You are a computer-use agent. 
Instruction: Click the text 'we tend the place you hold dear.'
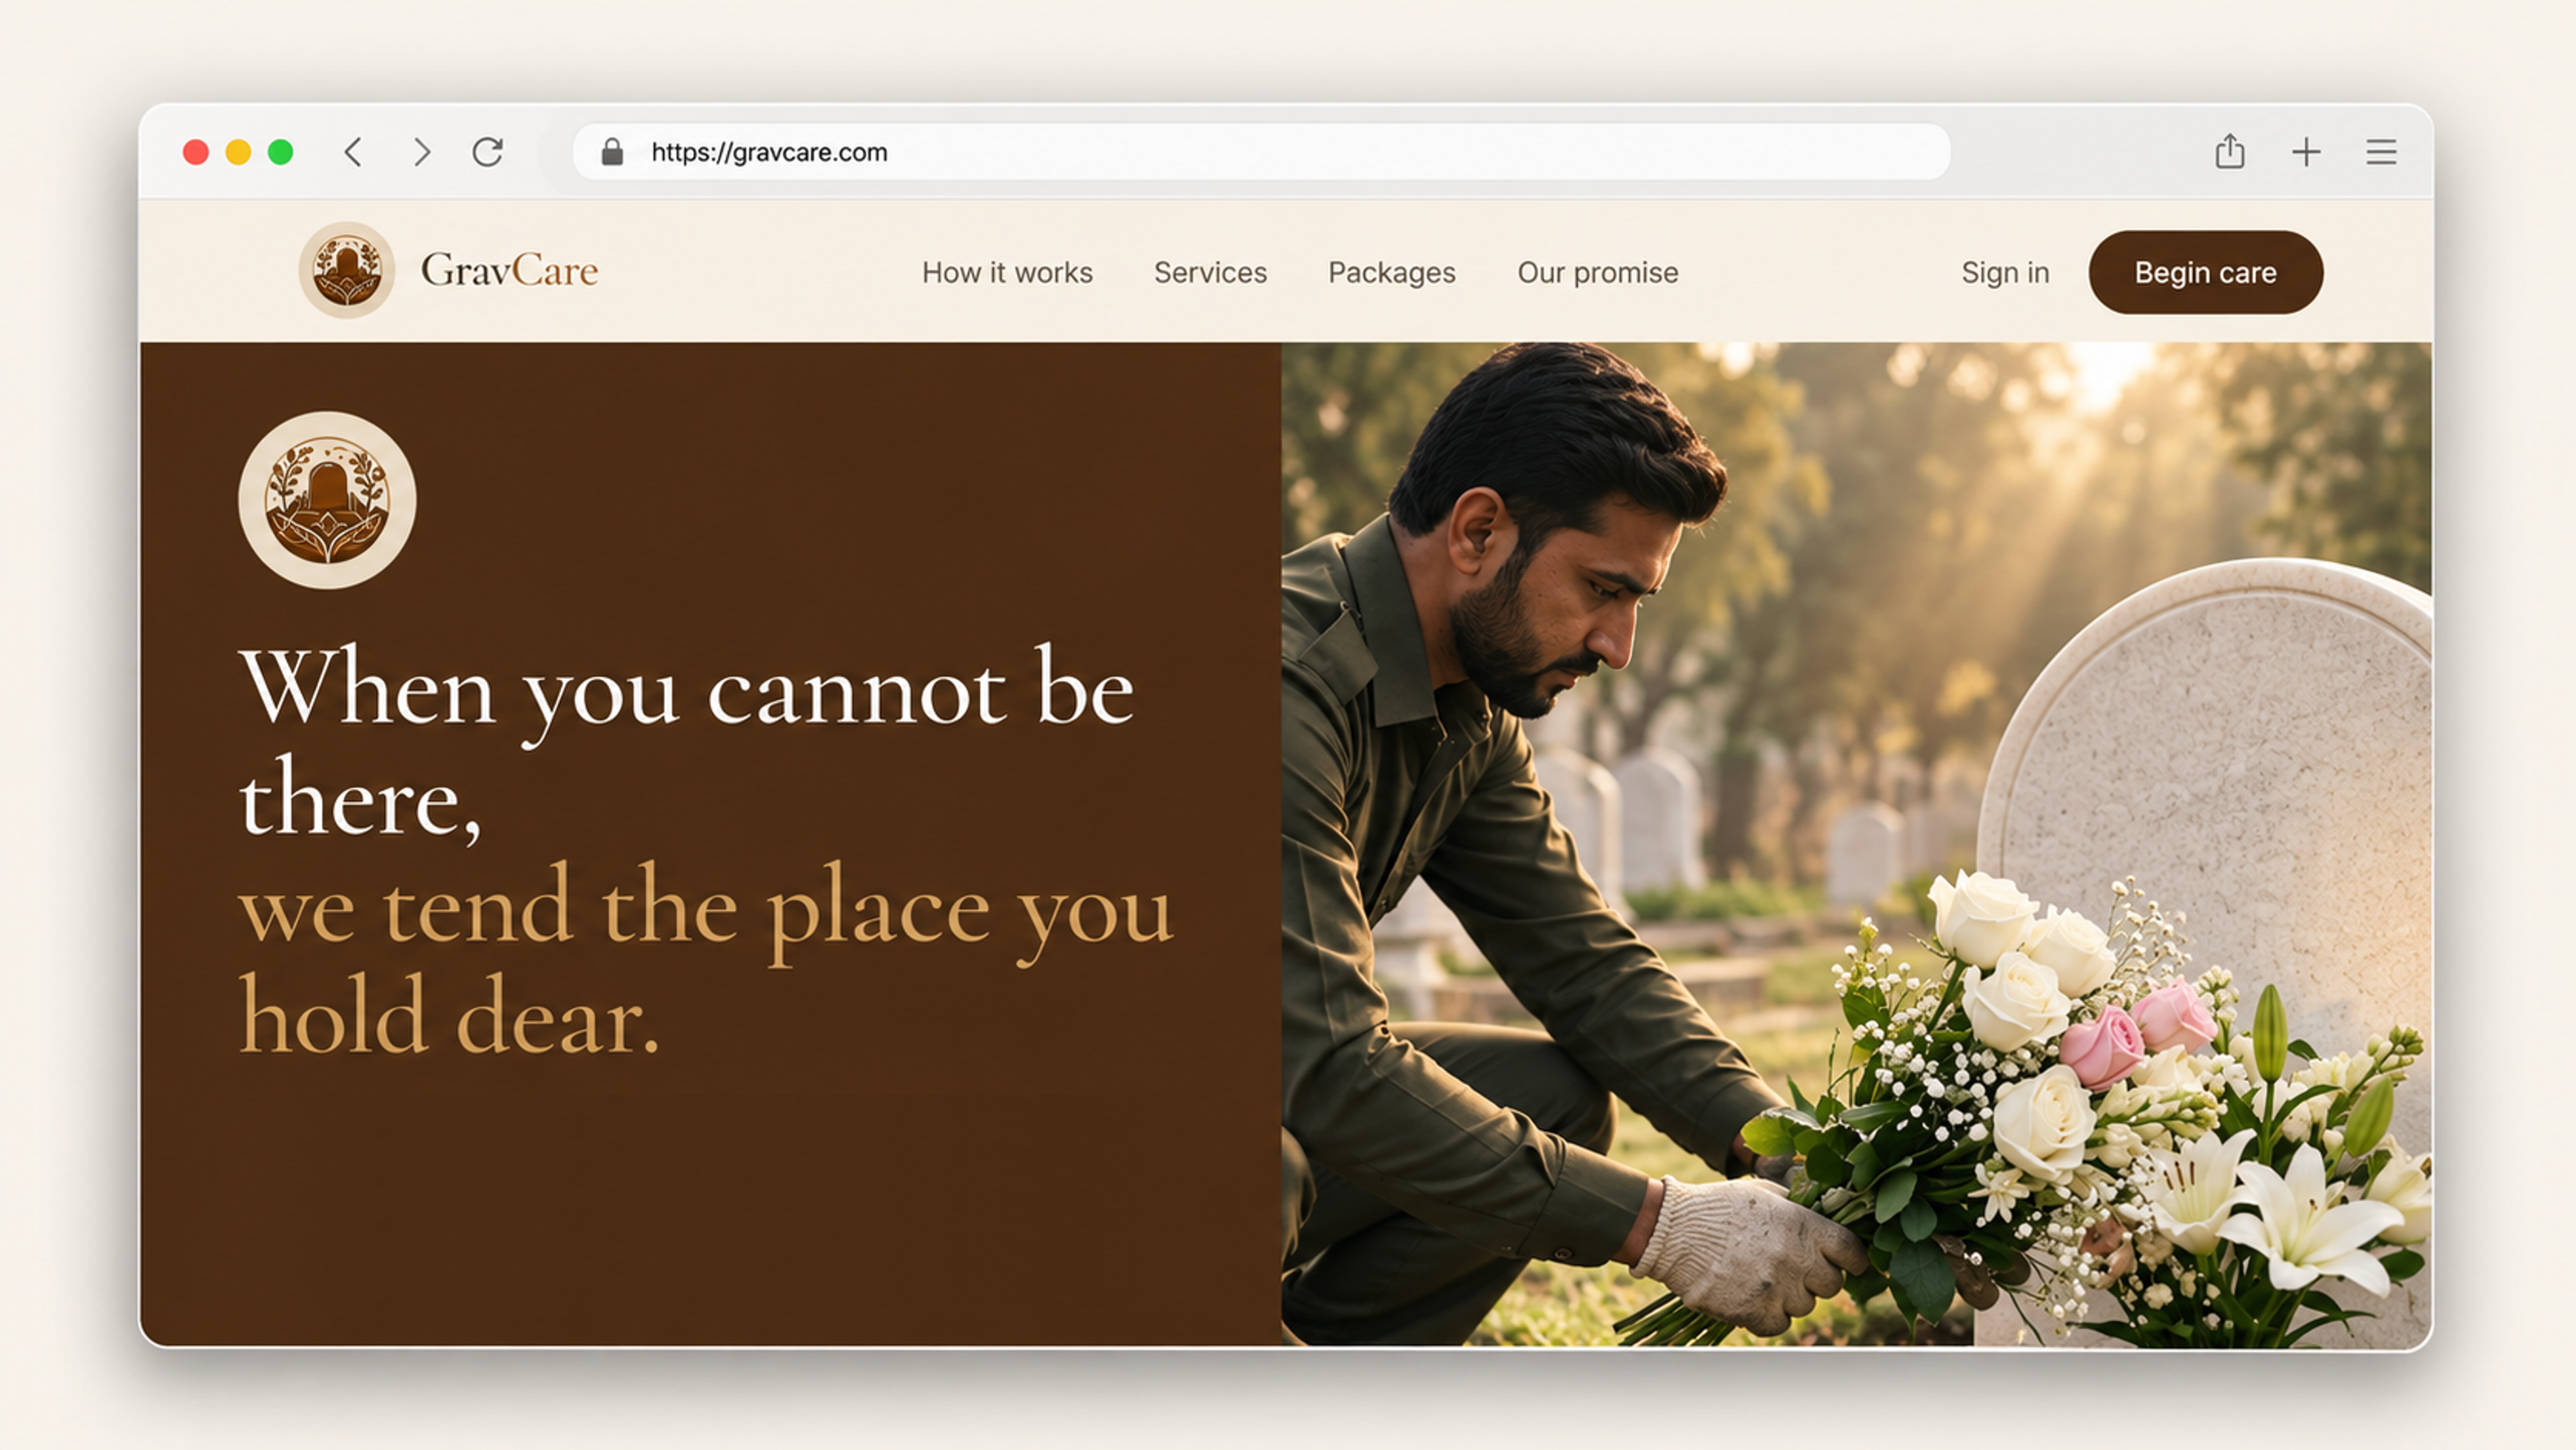[x=706, y=958]
